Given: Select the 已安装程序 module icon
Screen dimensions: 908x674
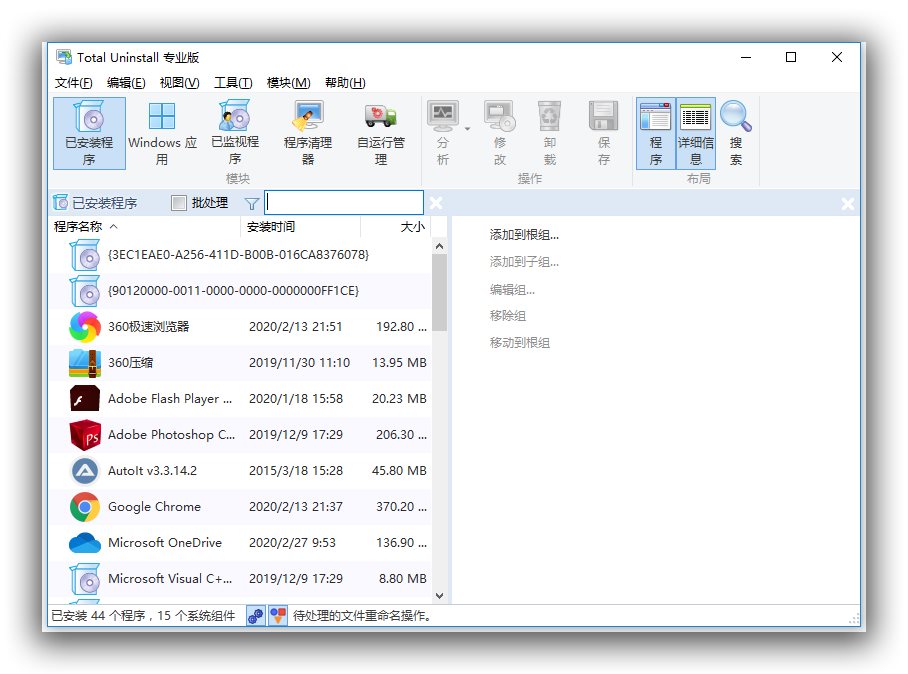Looking at the screenshot, I should coord(89,133).
